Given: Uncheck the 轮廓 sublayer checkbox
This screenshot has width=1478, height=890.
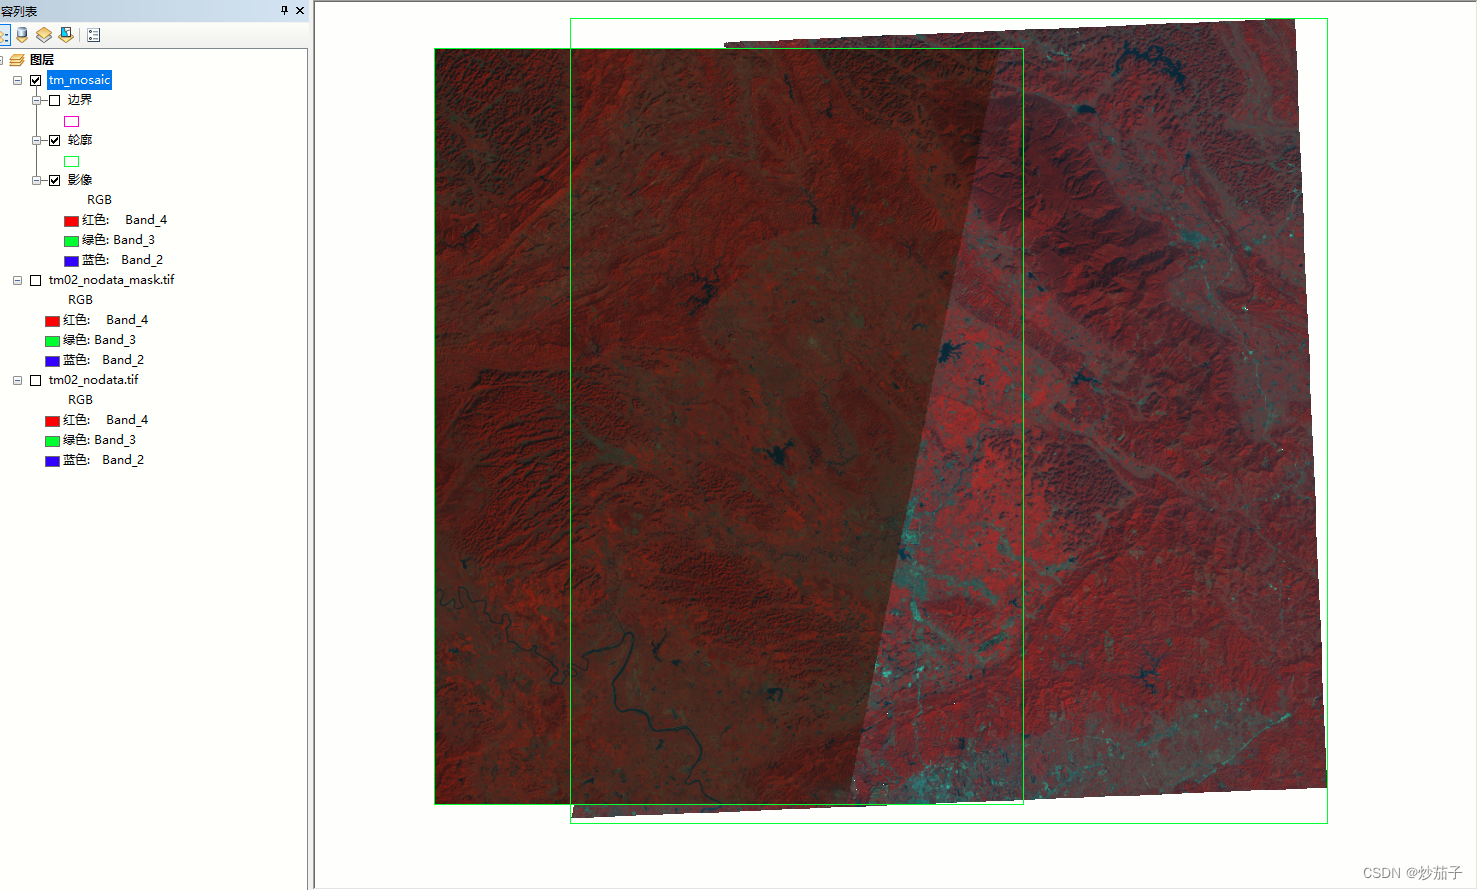Looking at the screenshot, I should (x=55, y=140).
